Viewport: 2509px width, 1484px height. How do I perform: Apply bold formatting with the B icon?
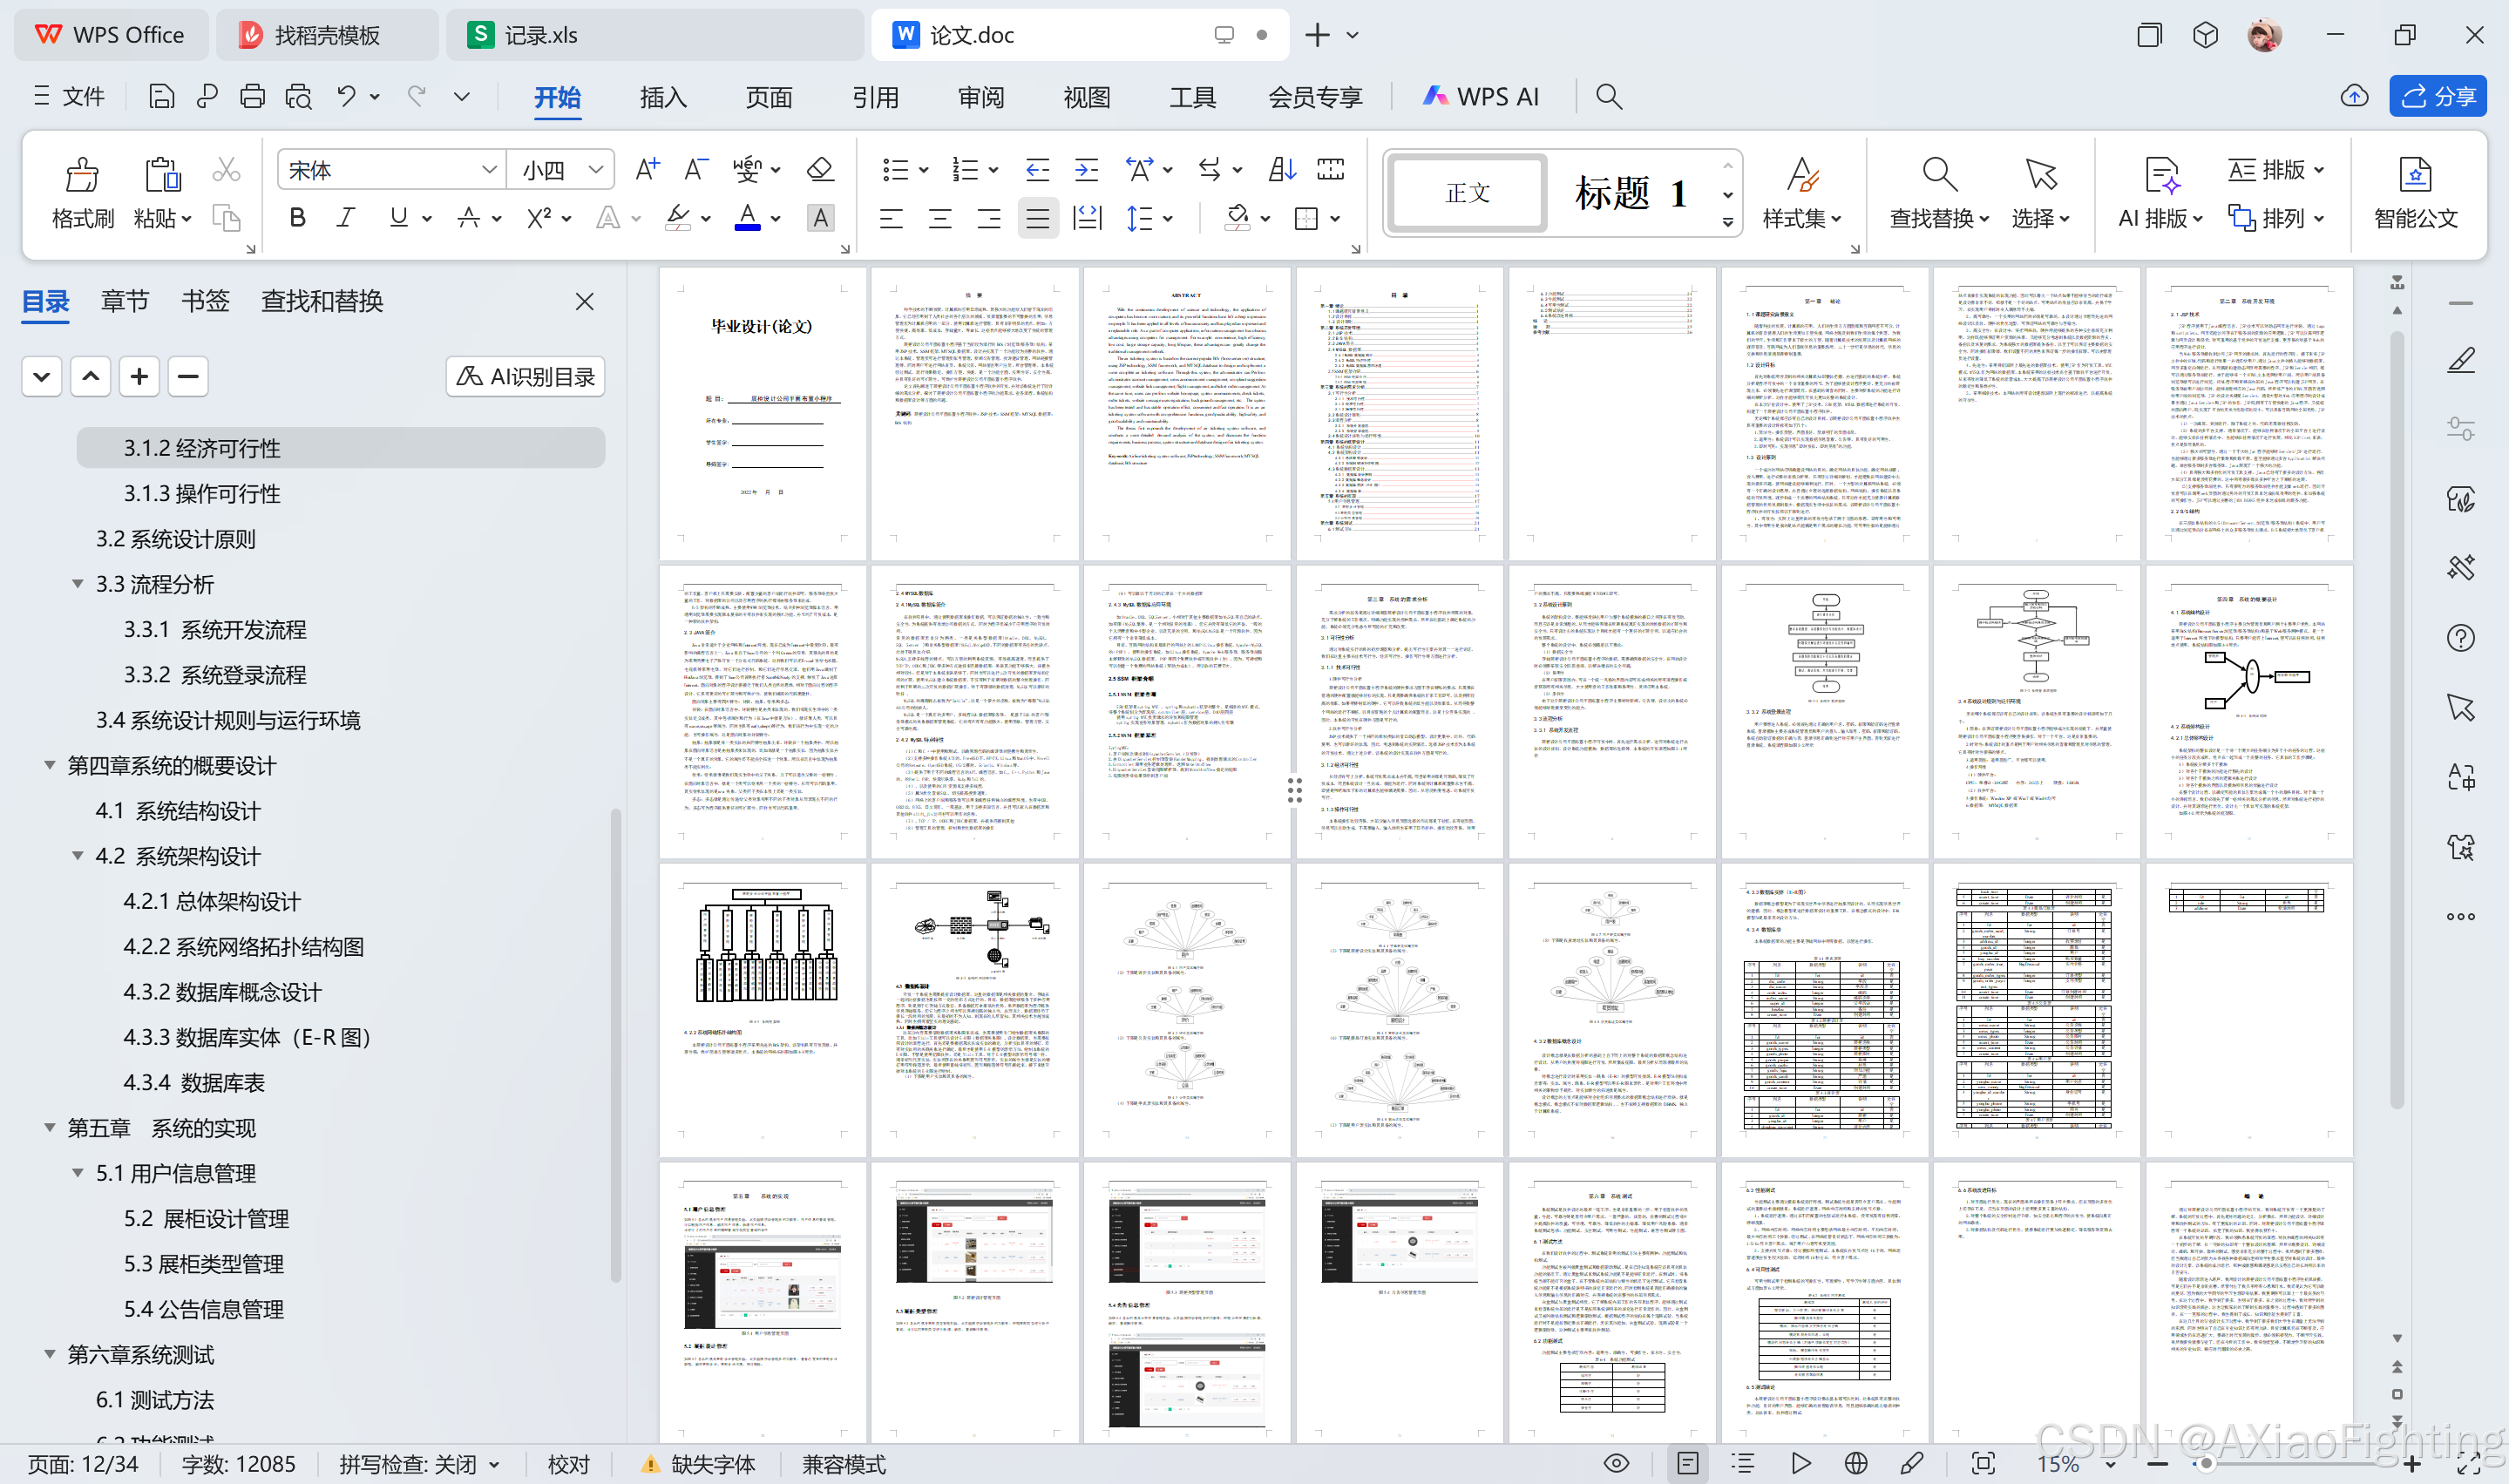(x=297, y=218)
